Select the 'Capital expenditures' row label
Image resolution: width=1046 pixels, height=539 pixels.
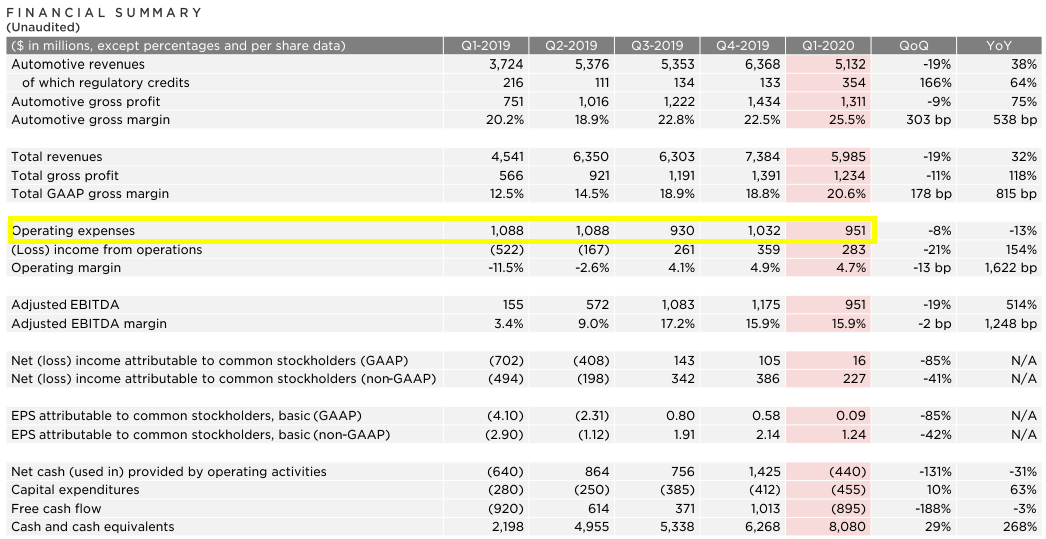click(75, 490)
